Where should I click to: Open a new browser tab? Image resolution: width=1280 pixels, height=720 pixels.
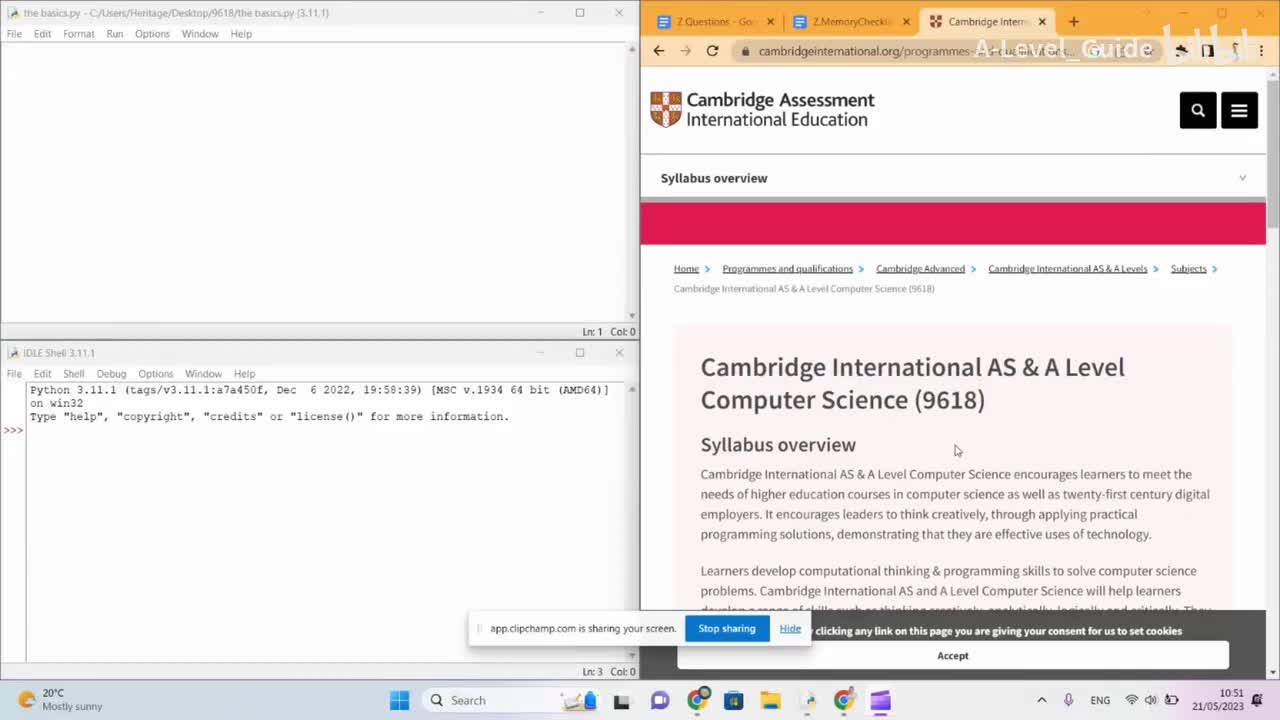tap(1073, 21)
